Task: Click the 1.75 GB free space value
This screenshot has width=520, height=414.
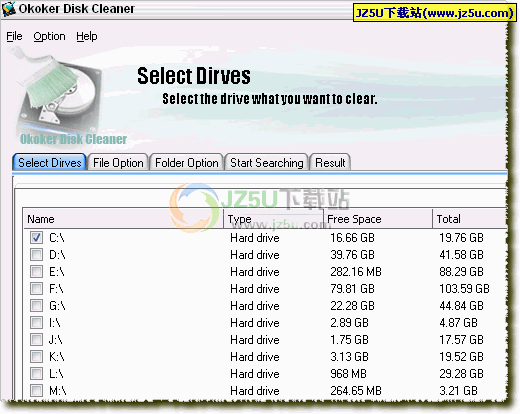Action: point(349,340)
